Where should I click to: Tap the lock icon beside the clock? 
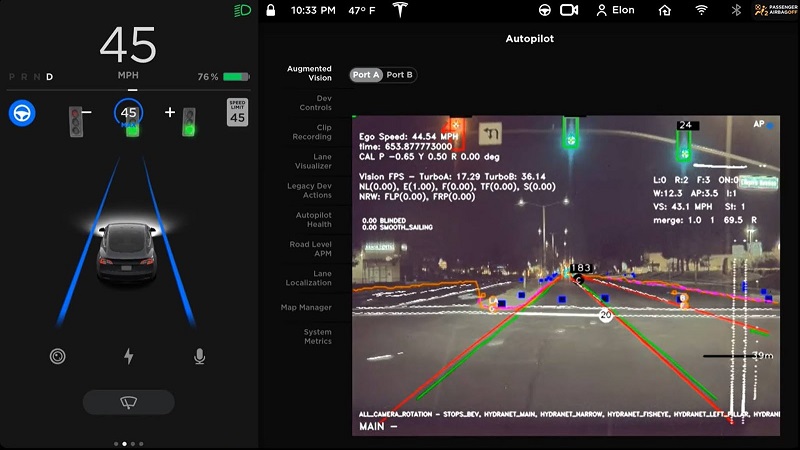(270, 10)
